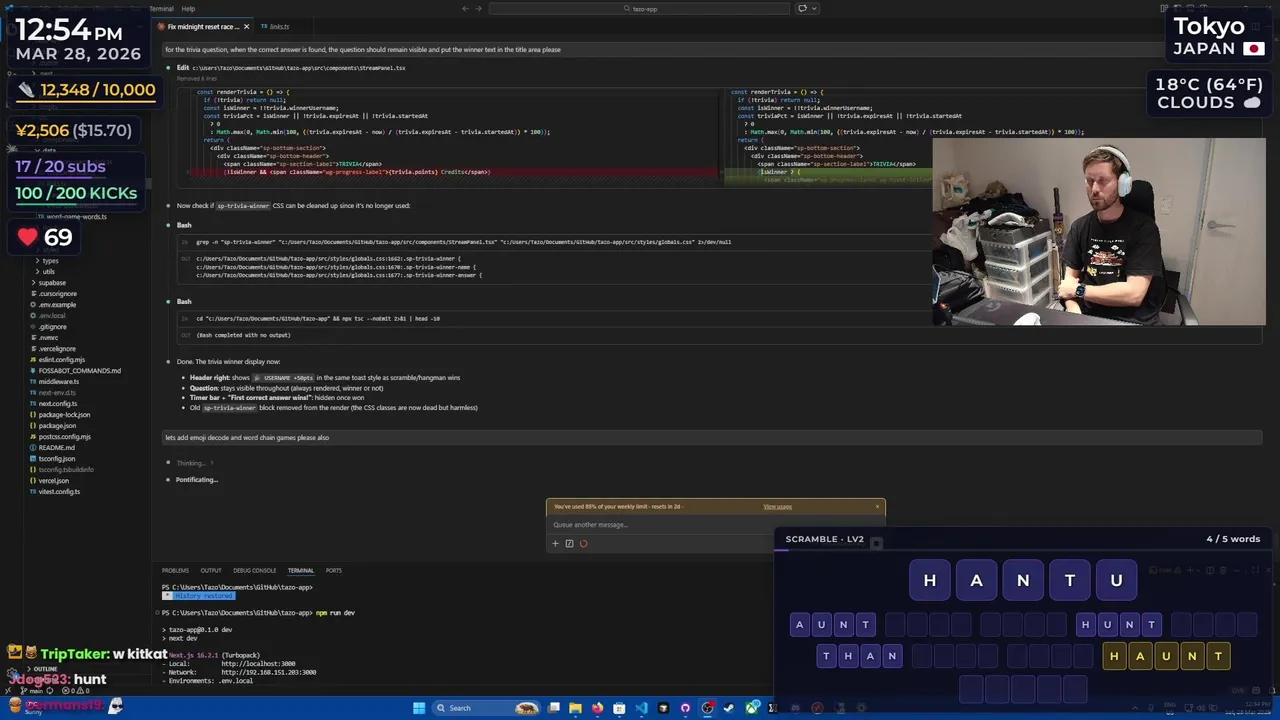Go forward with the navigation arrow
The width and height of the screenshot is (1280, 720).
(x=479, y=8)
